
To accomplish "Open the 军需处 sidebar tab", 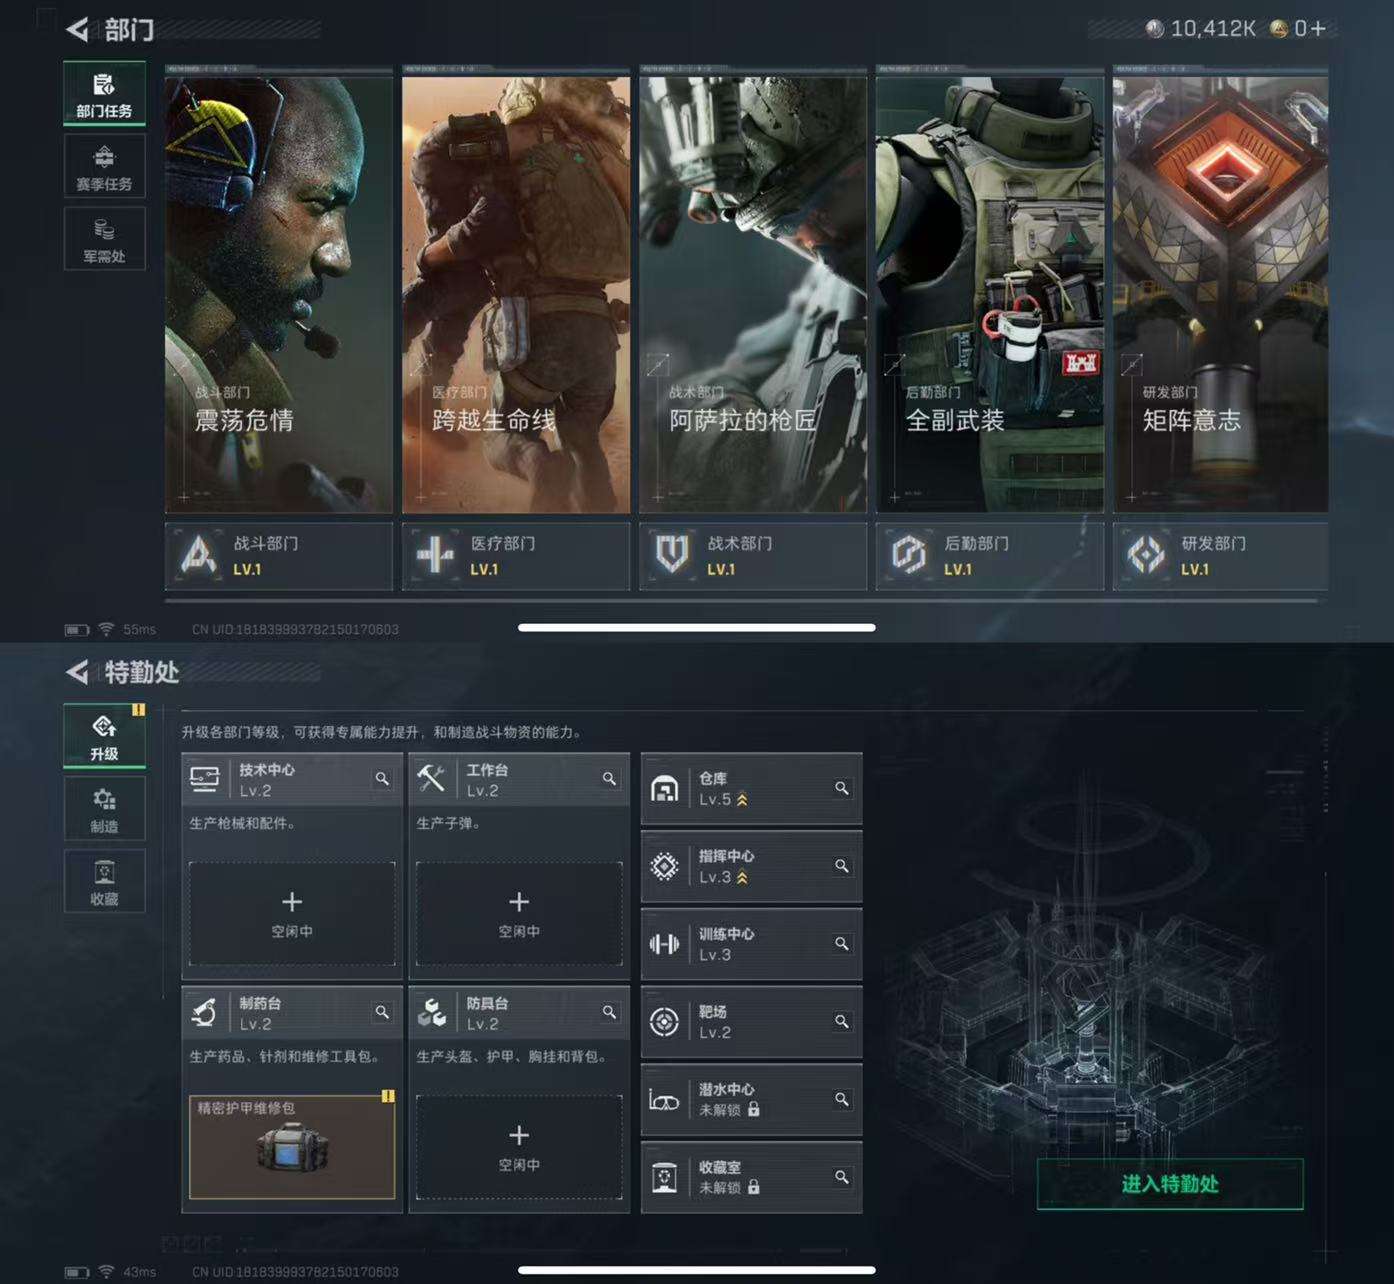I will 104,239.
